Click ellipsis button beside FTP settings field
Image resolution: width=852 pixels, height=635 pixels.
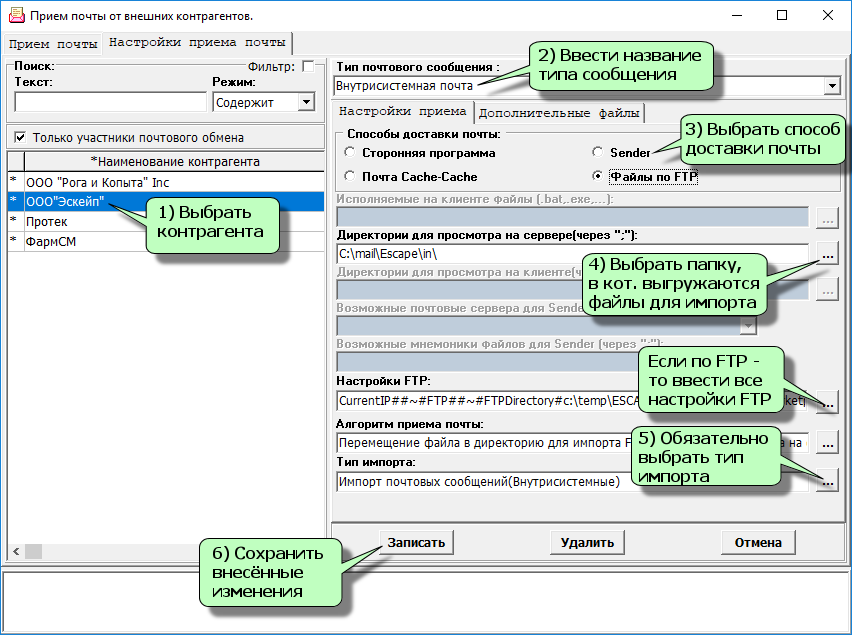pos(827,401)
